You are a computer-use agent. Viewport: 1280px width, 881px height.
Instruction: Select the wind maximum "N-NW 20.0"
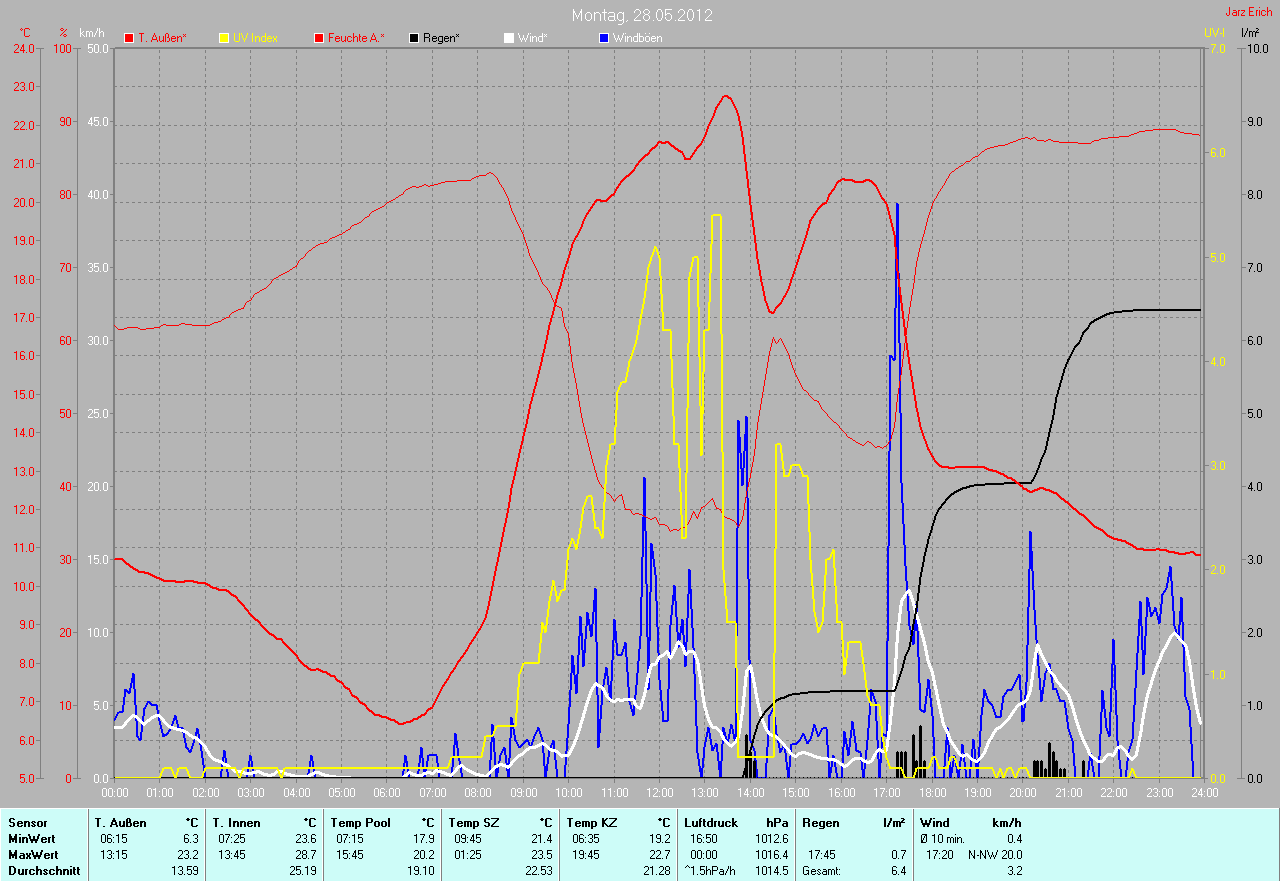995,855
